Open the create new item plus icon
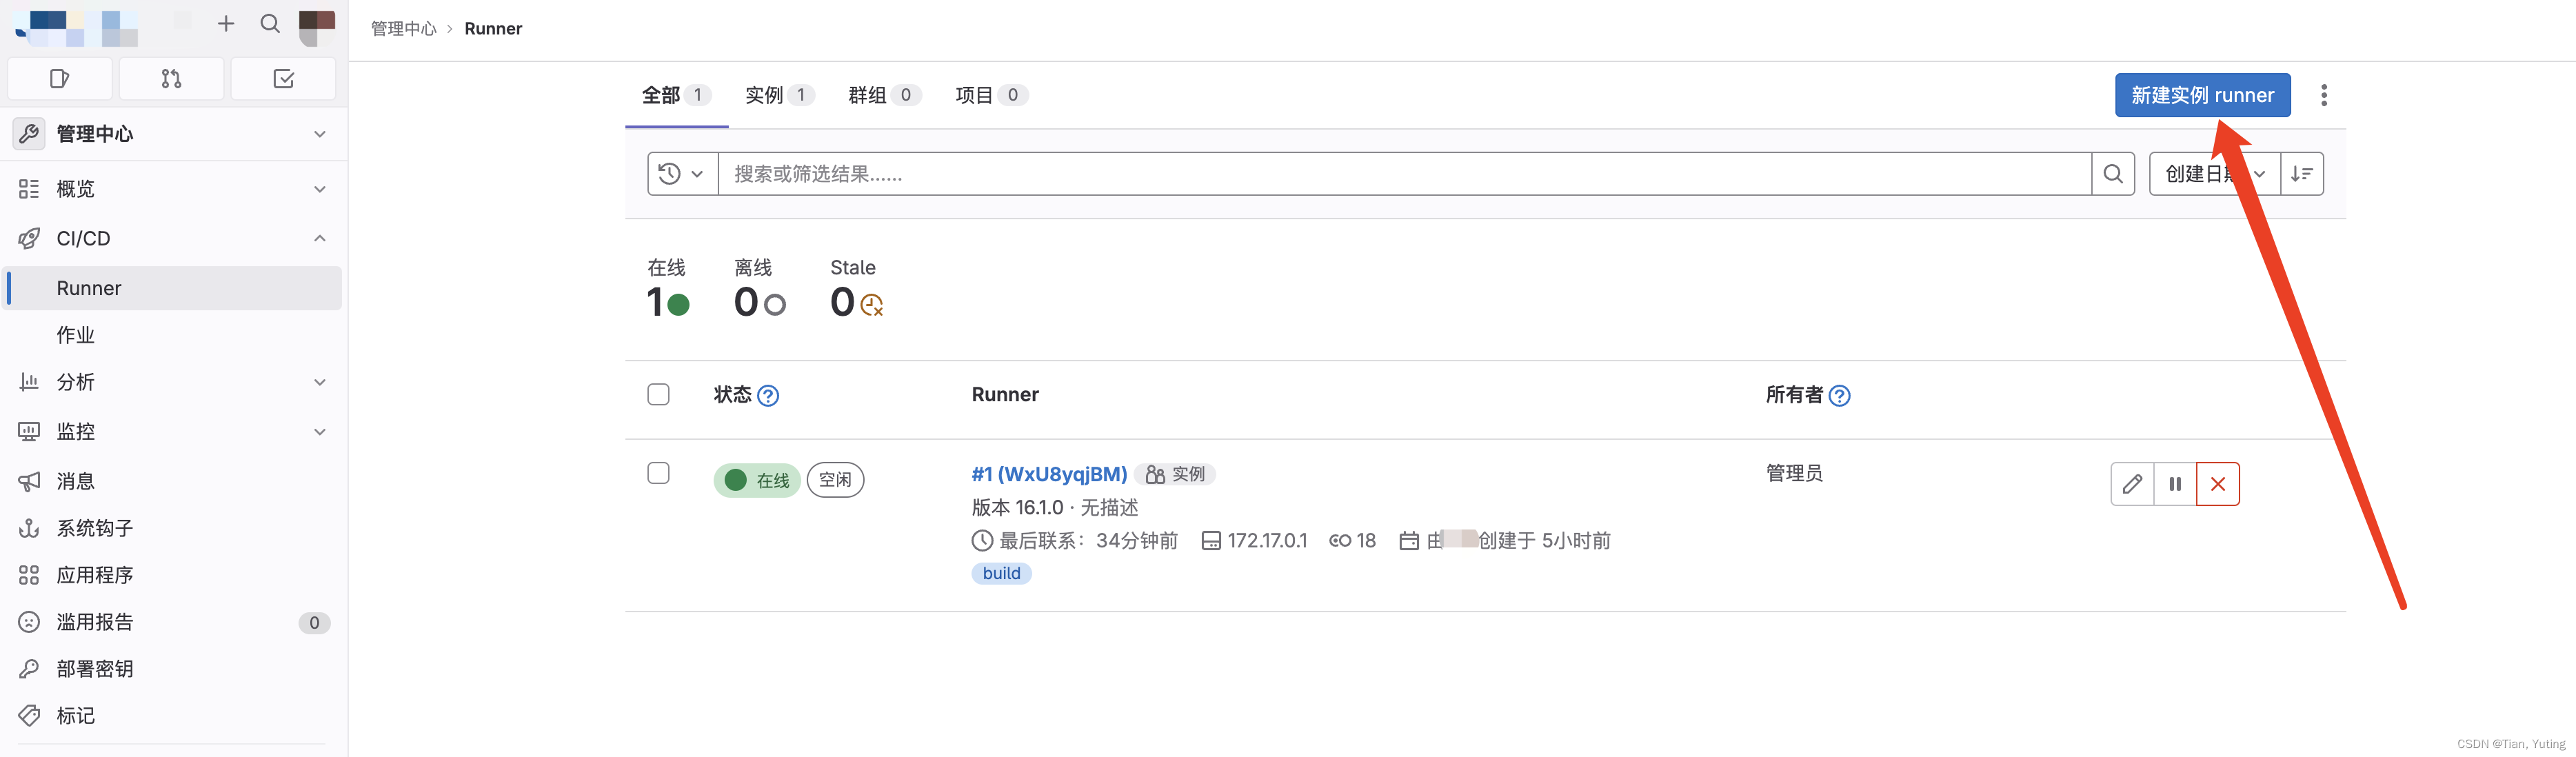 pyautogui.click(x=226, y=24)
